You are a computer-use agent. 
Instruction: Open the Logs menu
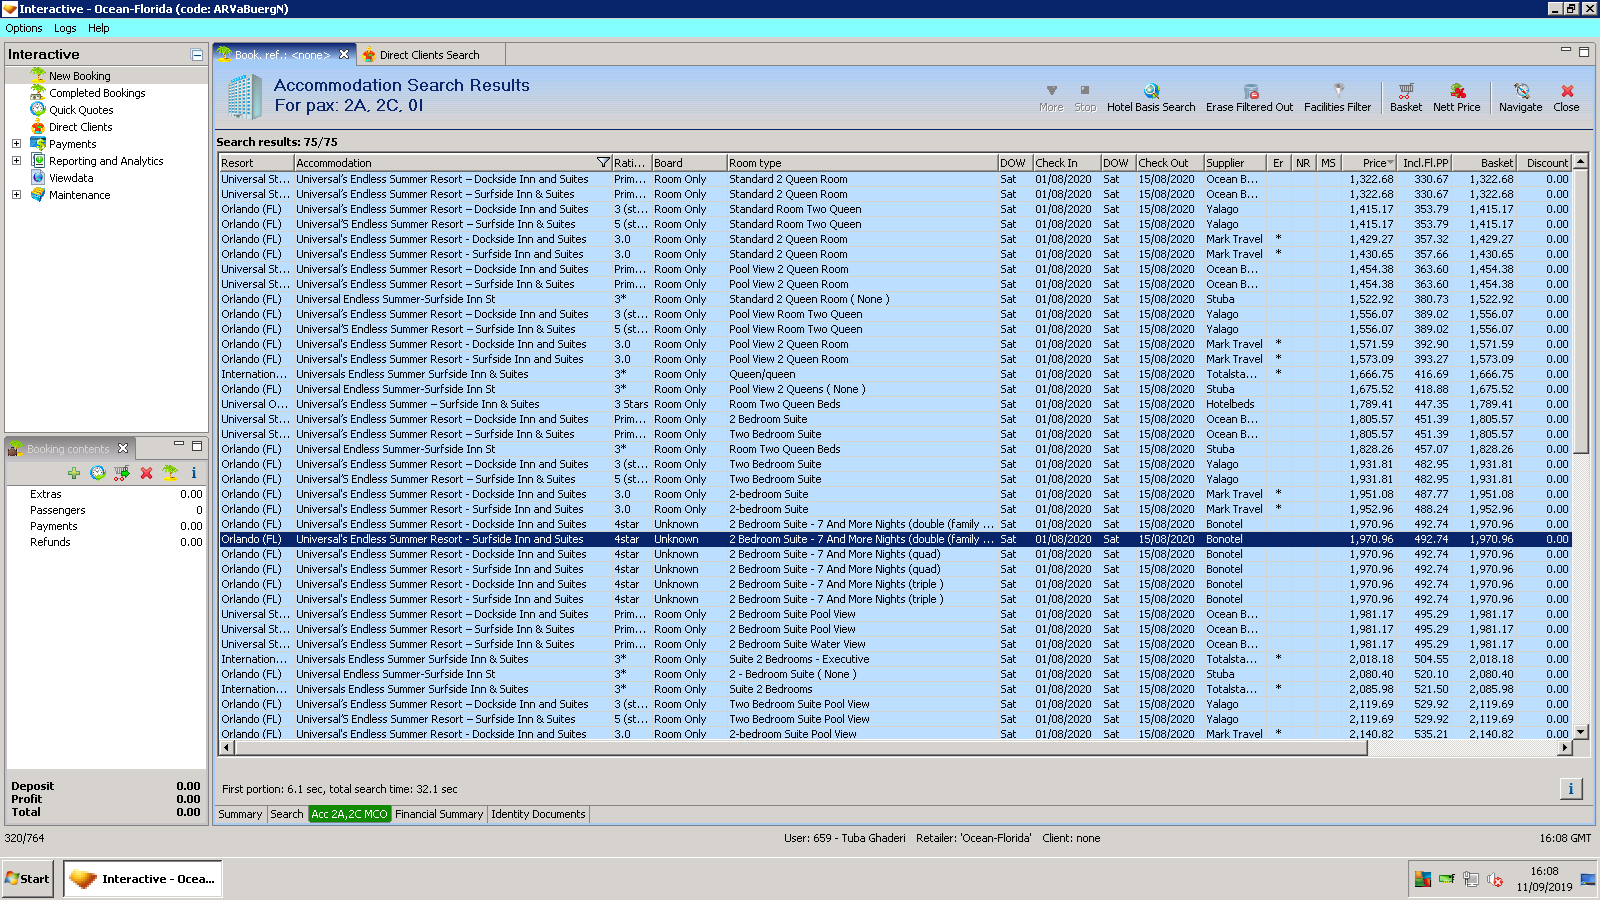pos(65,28)
